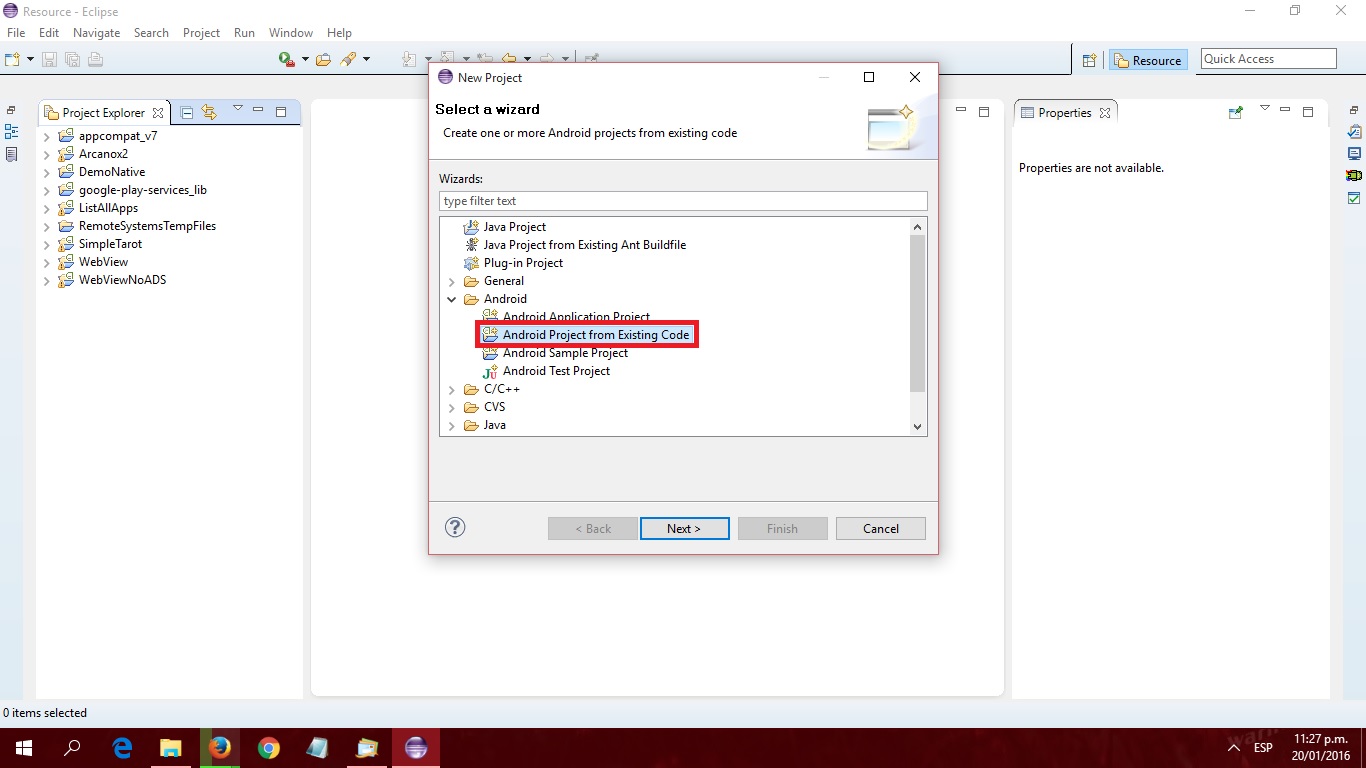Select Android Sample Project
The image size is (1366, 768).
pos(565,353)
